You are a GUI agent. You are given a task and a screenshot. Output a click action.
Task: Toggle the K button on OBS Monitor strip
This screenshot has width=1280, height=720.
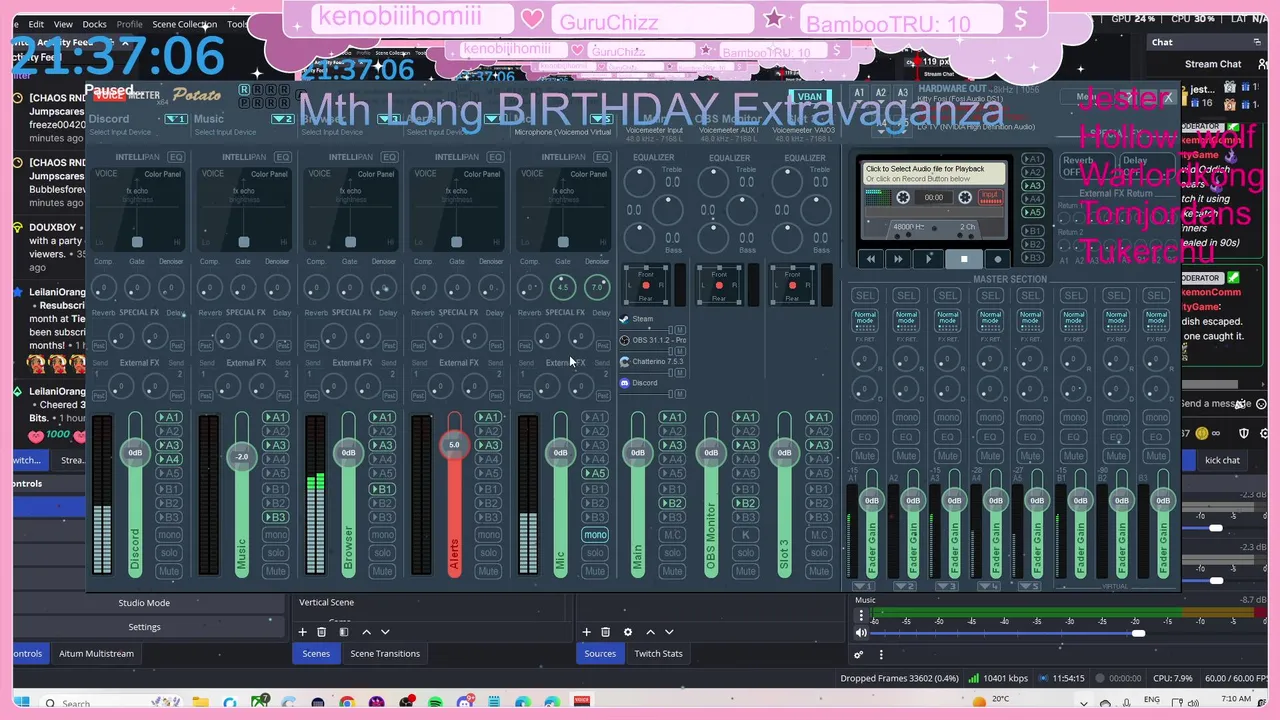(745, 535)
